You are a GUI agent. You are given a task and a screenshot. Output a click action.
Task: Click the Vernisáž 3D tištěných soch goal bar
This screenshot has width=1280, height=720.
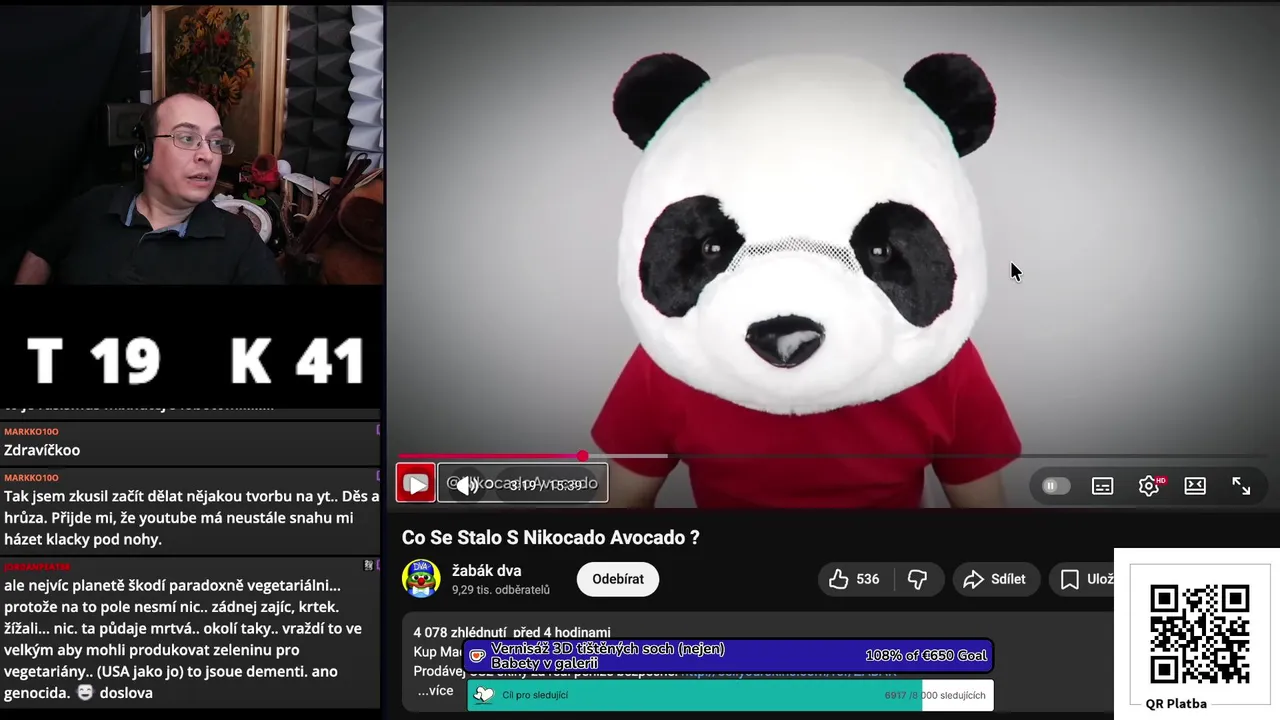(x=728, y=656)
